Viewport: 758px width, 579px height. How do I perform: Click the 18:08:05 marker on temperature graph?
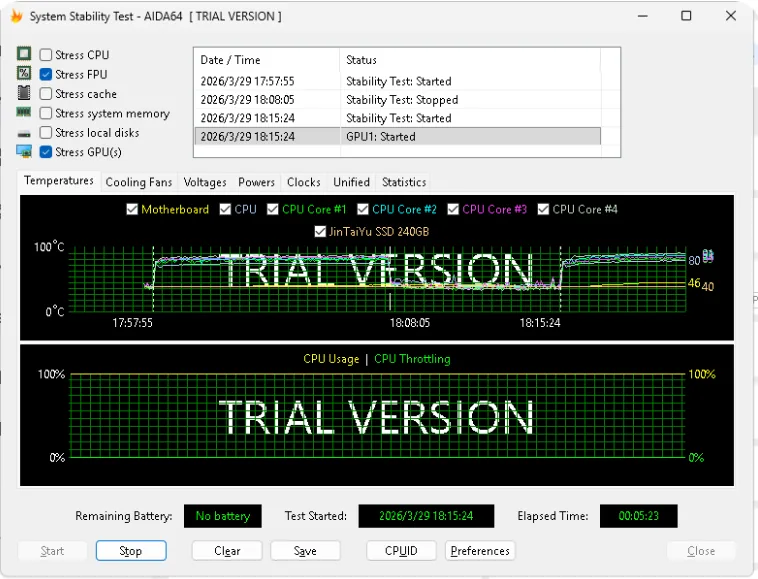click(x=410, y=323)
